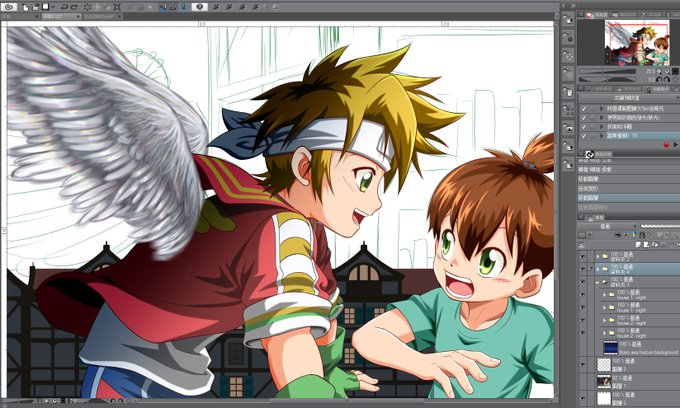Click the 92% opacity layer thumbnail
Viewport: 680px width, 408px height.
(604, 382)
